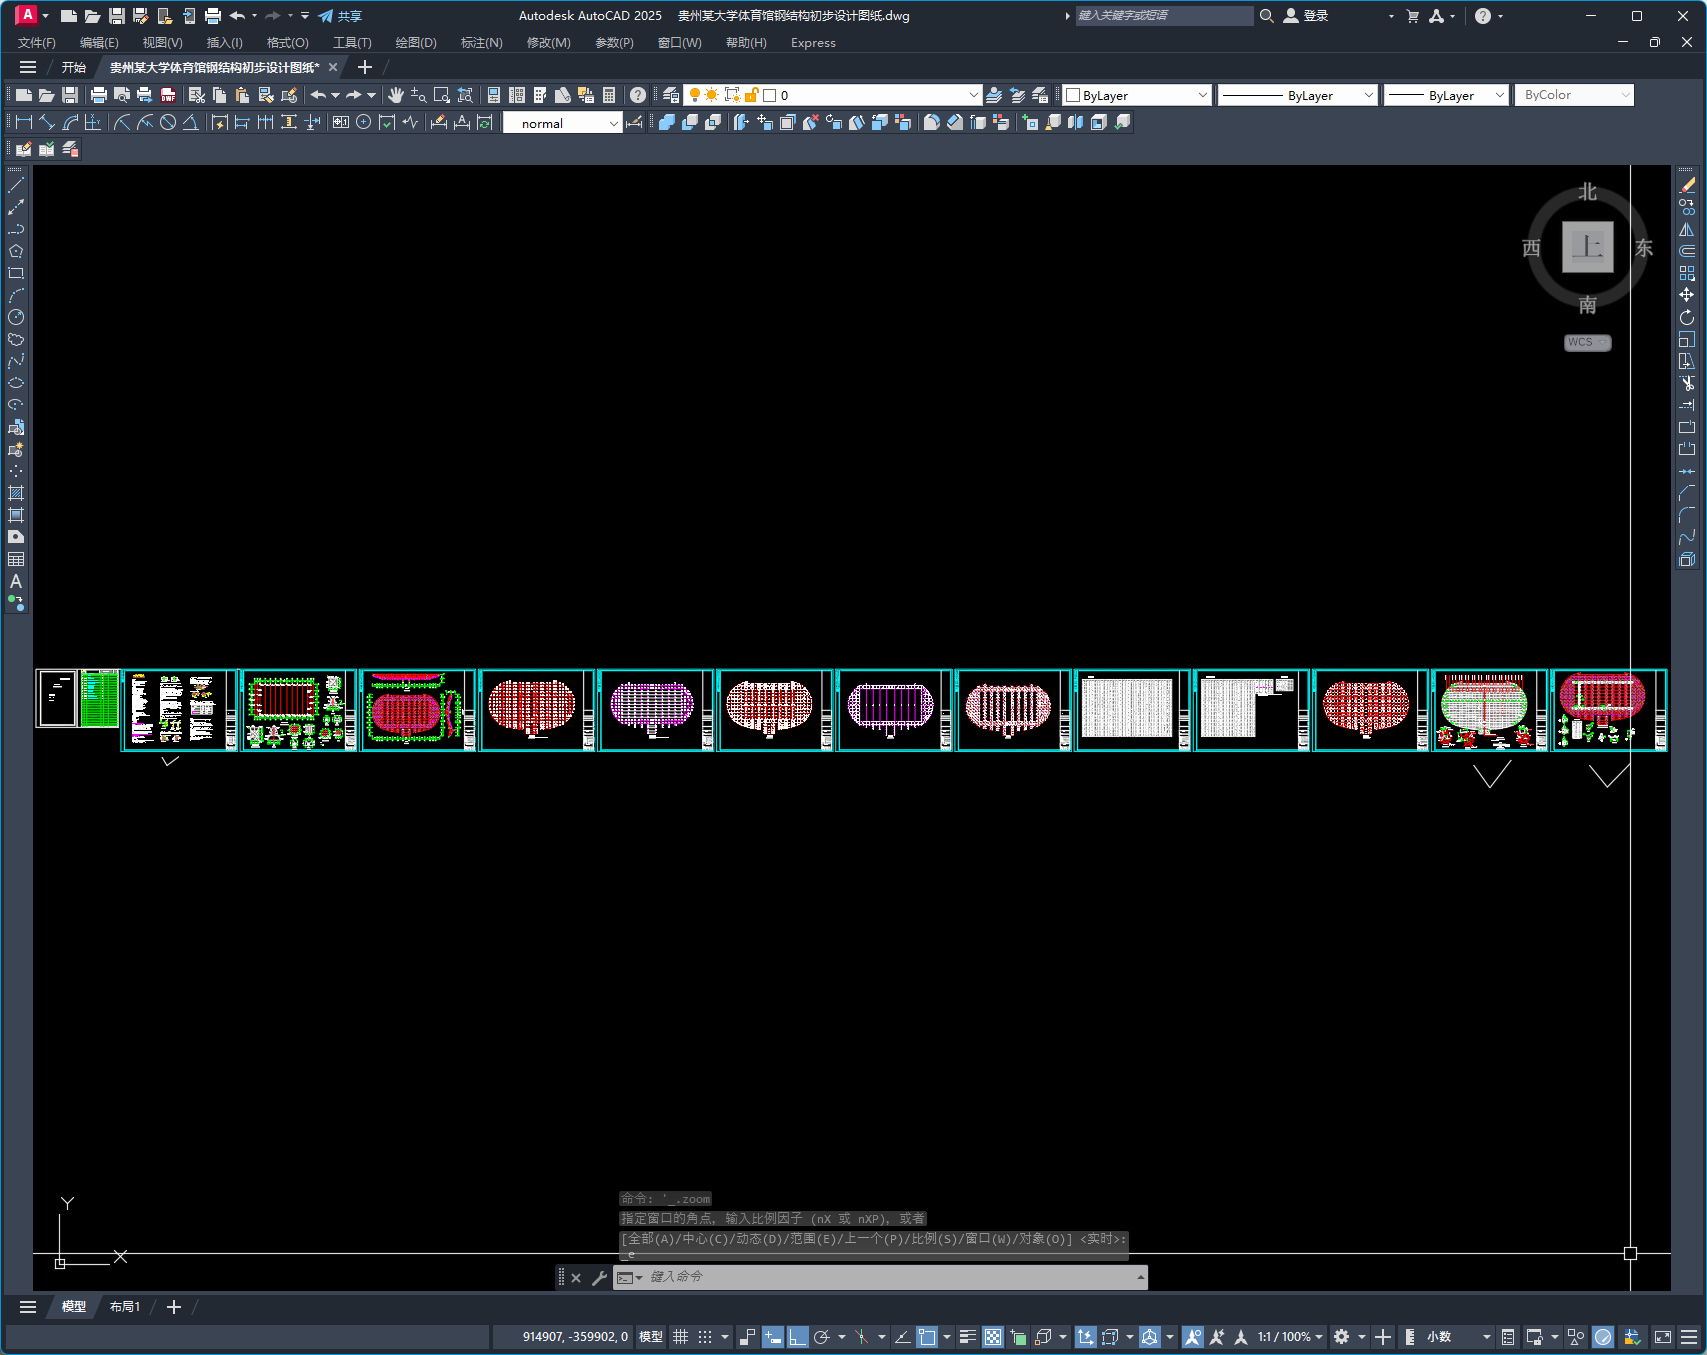The image size is (1707, 1355).
Task: Toggle grid display in status bar
Action: click(681, 1337)
